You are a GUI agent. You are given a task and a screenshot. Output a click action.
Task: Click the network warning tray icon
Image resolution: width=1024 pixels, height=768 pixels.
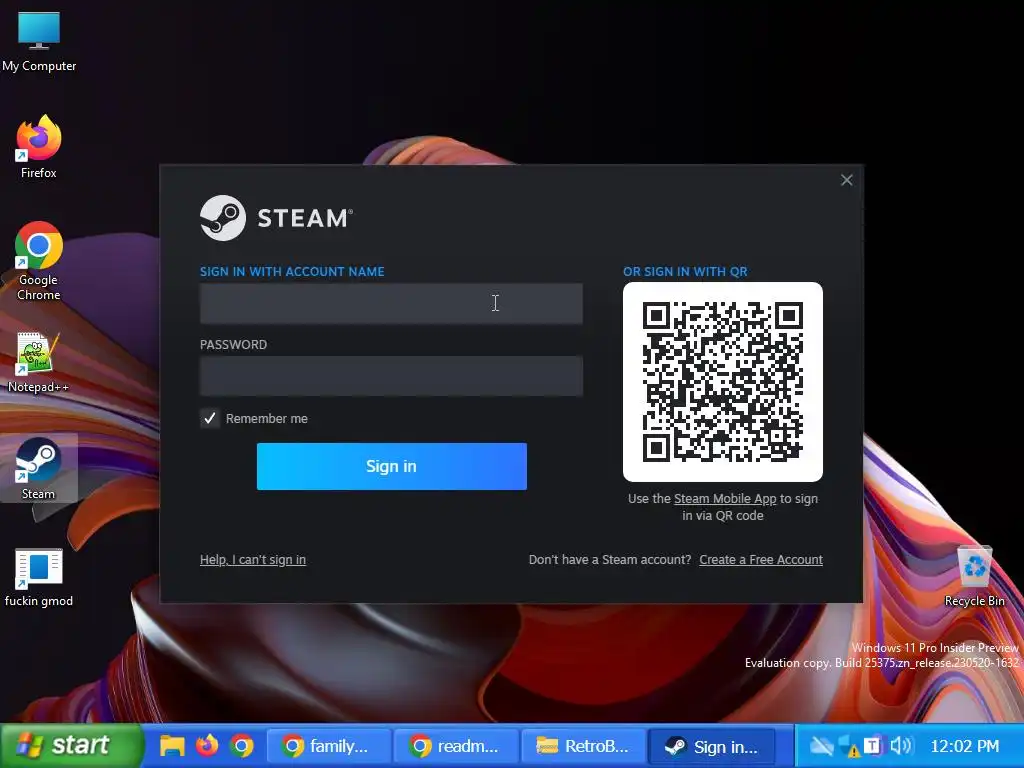coord(848,746)
